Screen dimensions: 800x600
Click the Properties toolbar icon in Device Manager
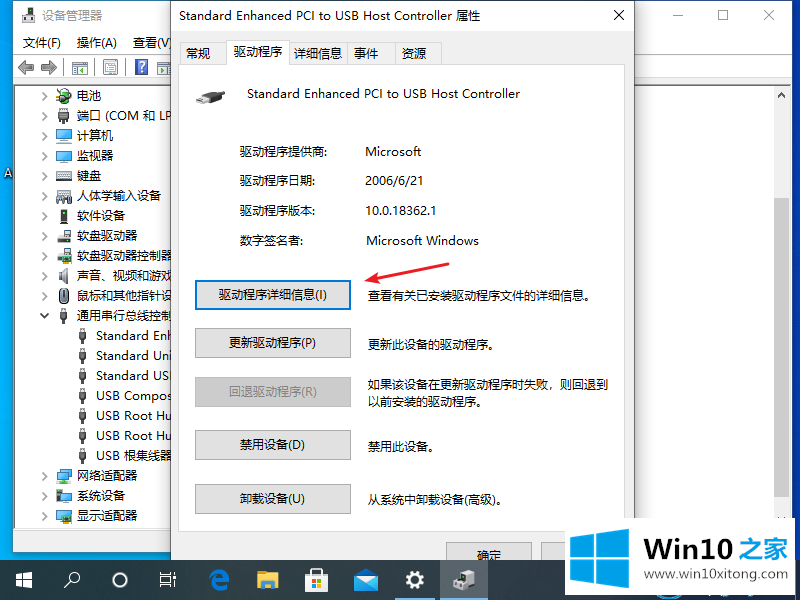pyautogui.click(x=110, y=67)
